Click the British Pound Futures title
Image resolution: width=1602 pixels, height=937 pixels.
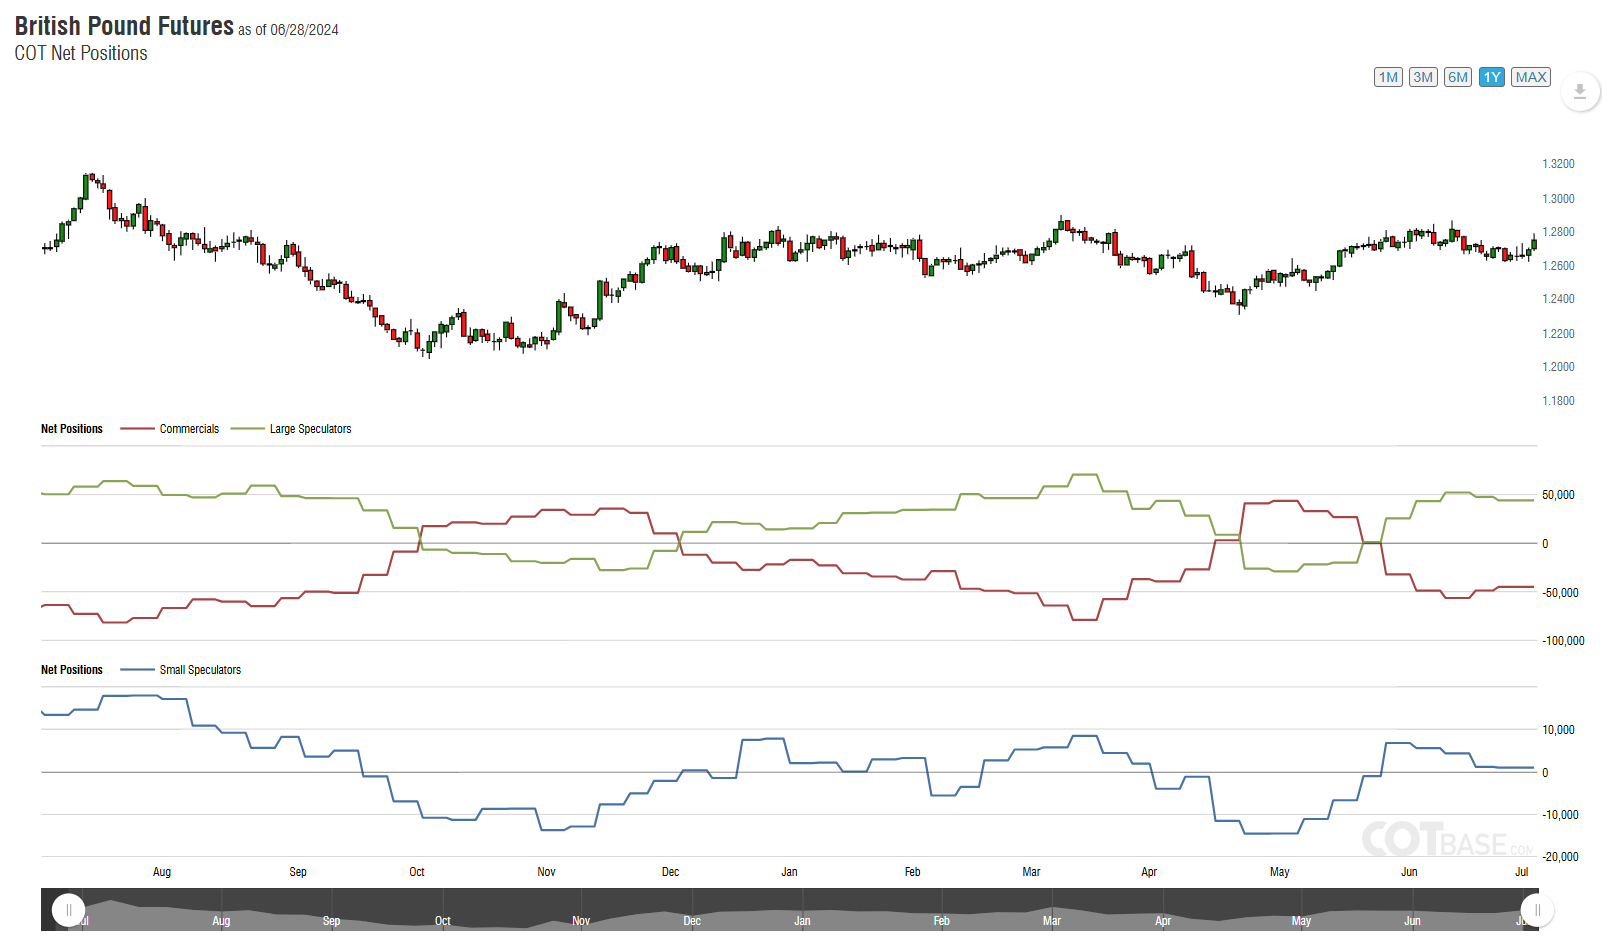(x=124, y=26)
